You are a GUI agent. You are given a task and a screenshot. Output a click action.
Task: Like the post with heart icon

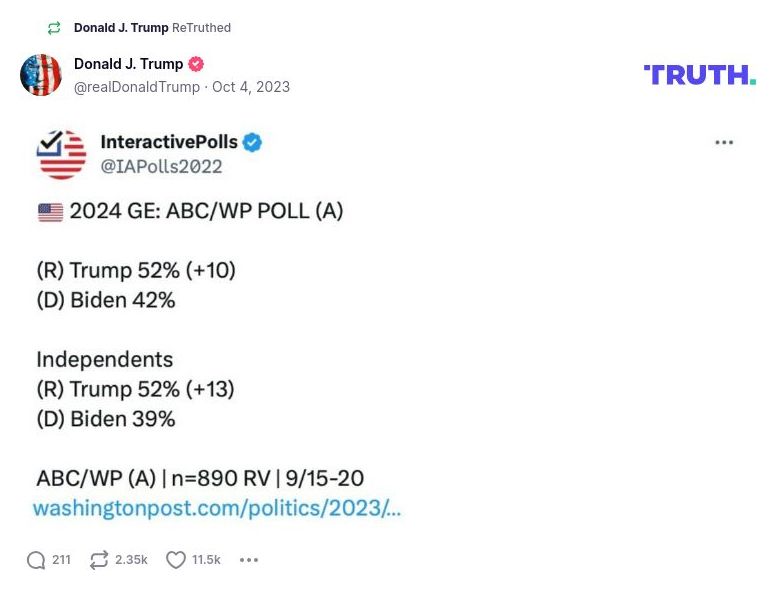(176, 560)
